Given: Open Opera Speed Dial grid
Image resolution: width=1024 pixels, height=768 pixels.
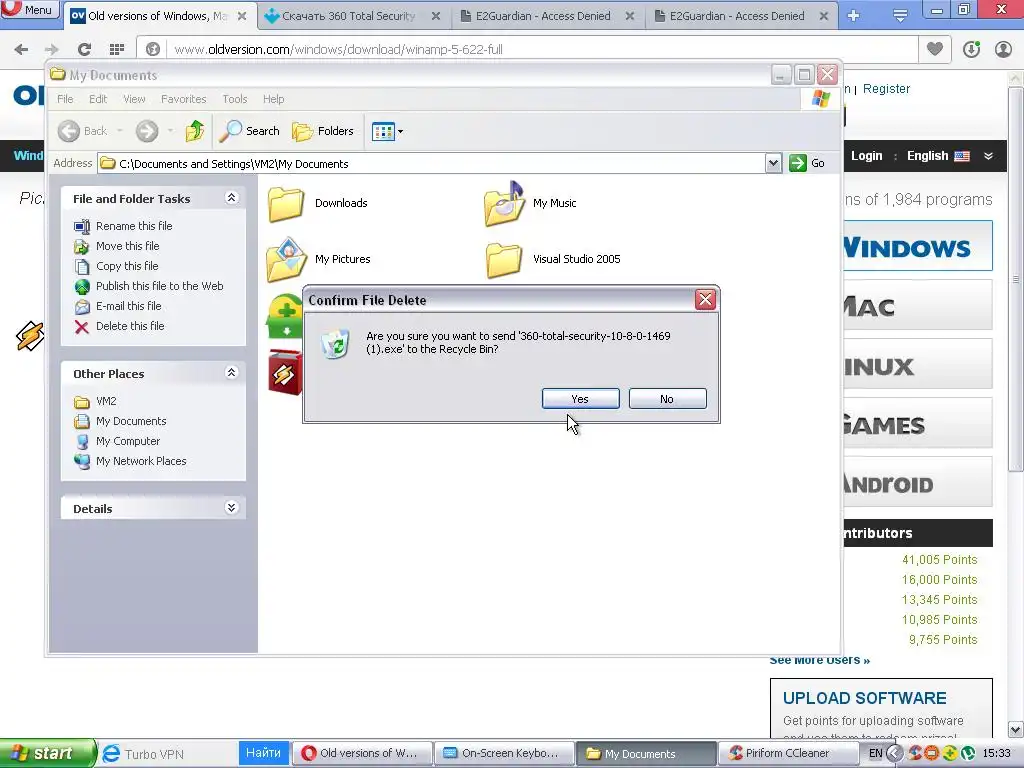Looking at the screenshot, I should pyautogui.click(x=117, y=49).
